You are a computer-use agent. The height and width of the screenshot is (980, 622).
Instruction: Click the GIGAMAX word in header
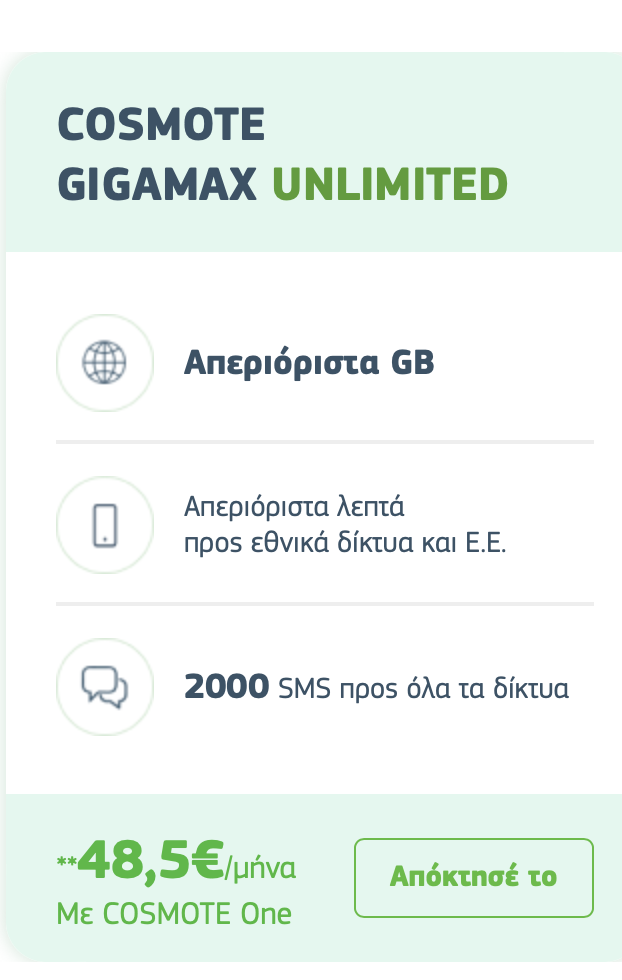[x=158, y=185]
